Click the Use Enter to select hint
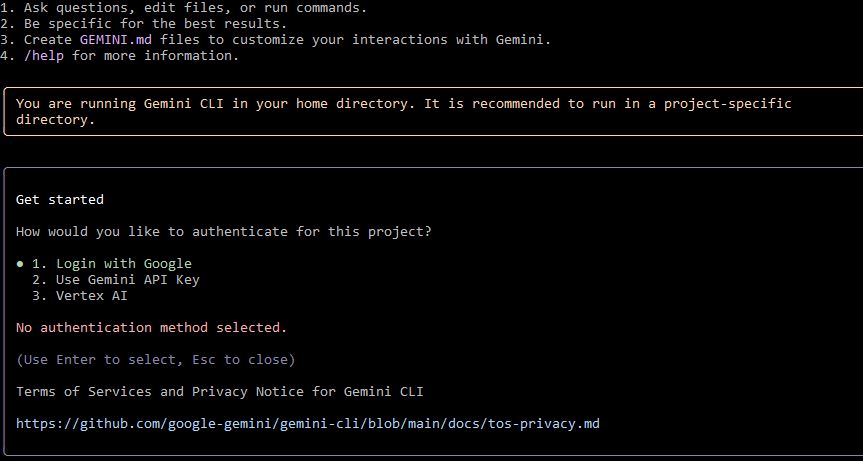The height and width of the screenshot is (461, 863). tap(108, 359)
